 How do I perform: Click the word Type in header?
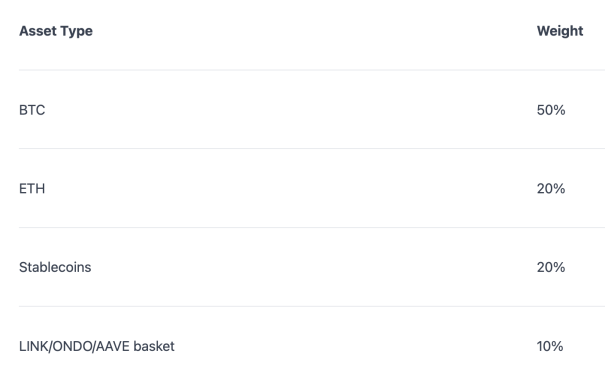pyautogui.click(x=76, y=31)
